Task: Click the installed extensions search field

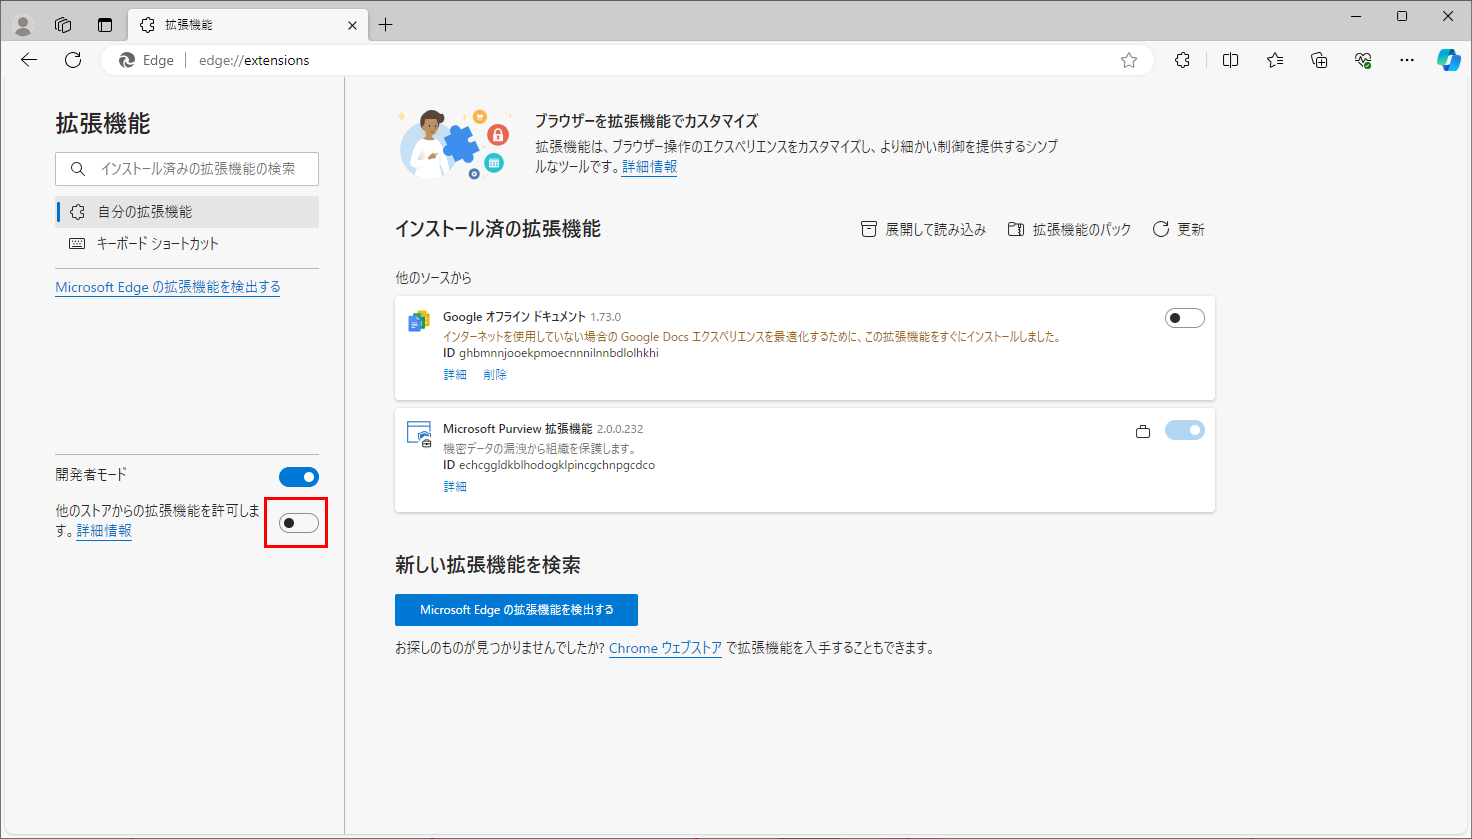Action: coord(187,169)
